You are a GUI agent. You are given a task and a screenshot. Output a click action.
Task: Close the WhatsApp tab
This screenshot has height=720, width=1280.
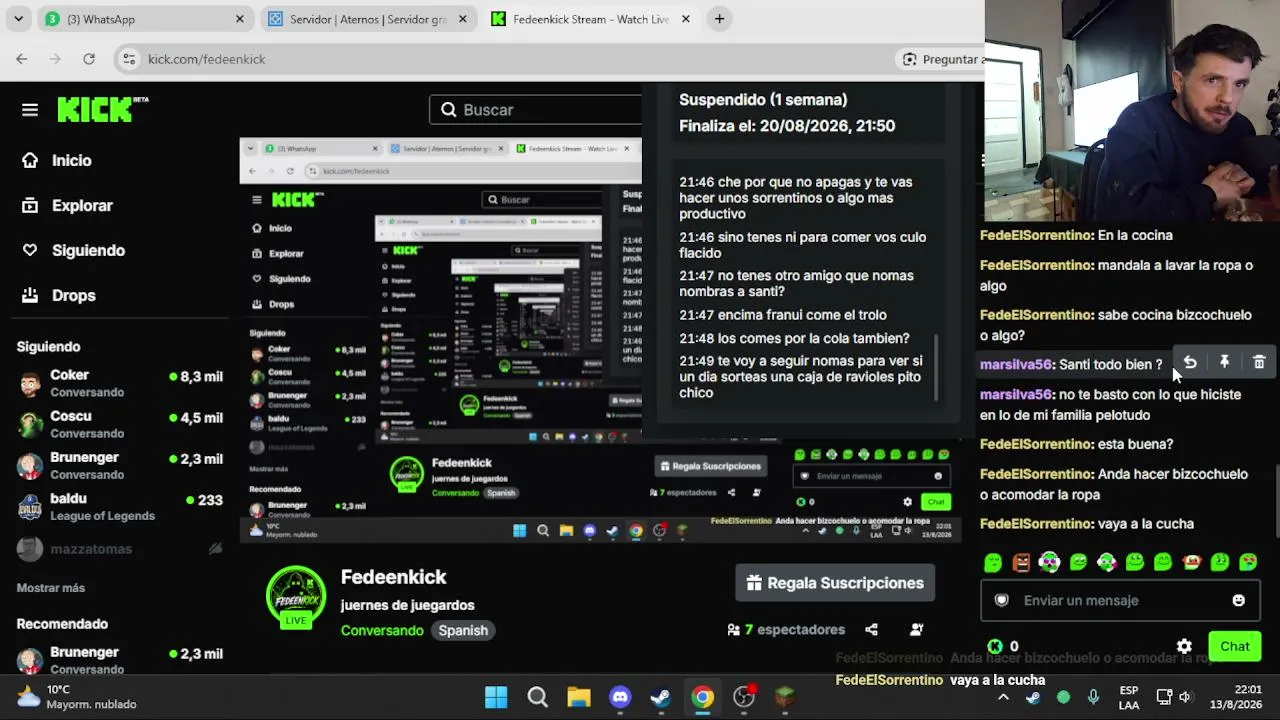point(240,19)
